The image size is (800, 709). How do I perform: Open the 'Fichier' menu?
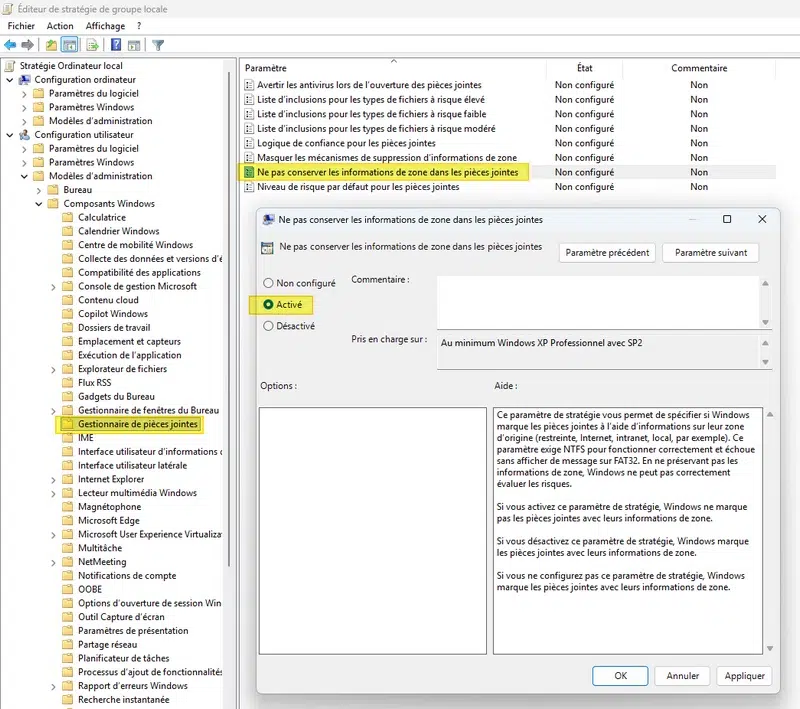tap(21, 26)
